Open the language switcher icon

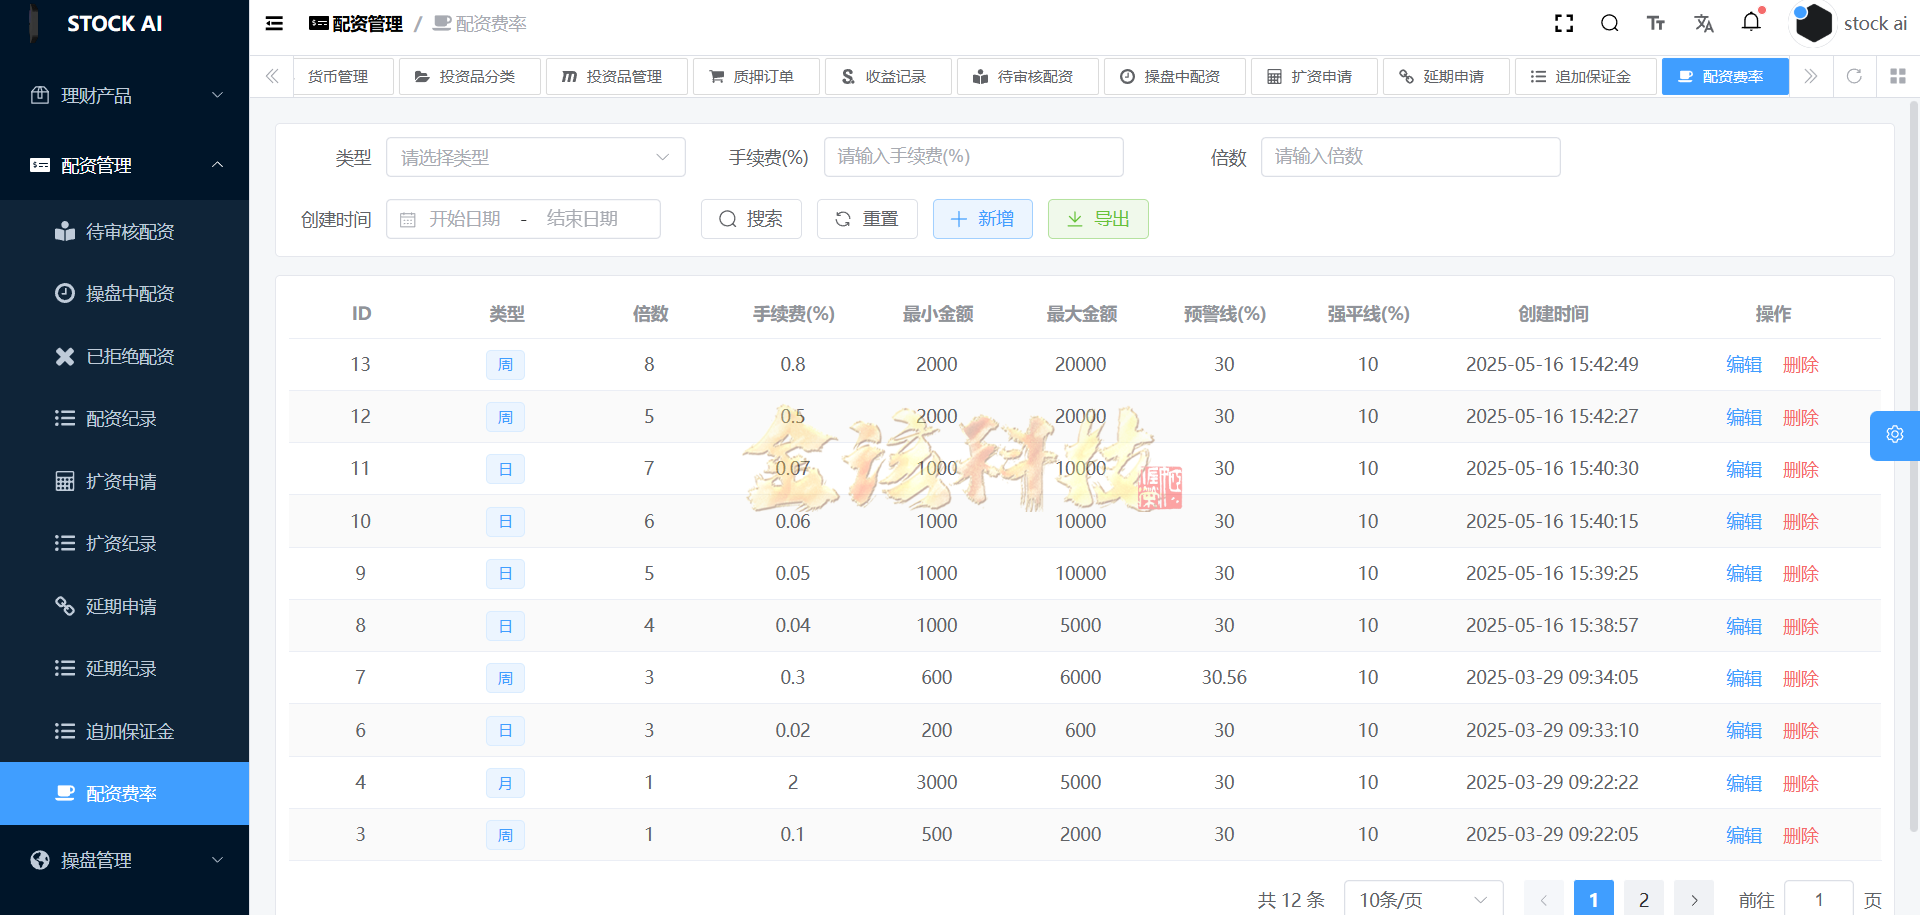(1704, 22)
